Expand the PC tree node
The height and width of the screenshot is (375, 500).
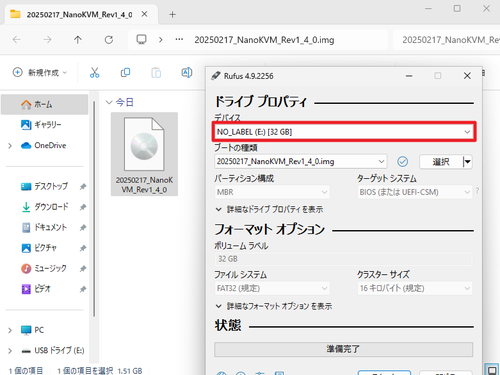(10, 330)
